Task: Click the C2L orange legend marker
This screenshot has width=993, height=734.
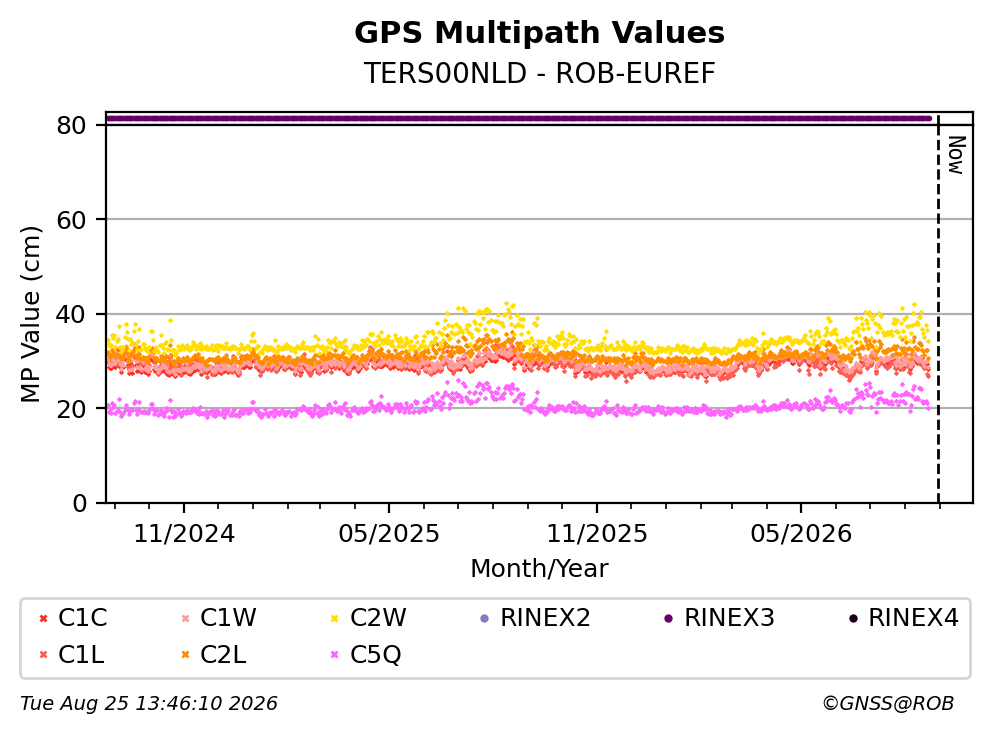Action: point(186,655)
